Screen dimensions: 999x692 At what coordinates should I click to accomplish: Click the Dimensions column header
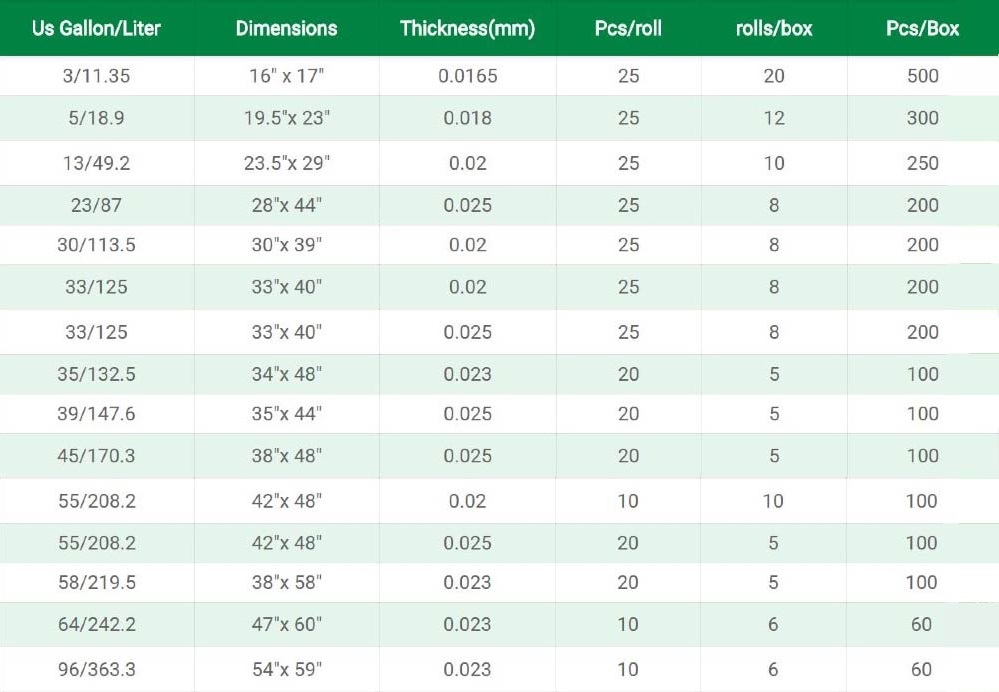coord(287,28)
